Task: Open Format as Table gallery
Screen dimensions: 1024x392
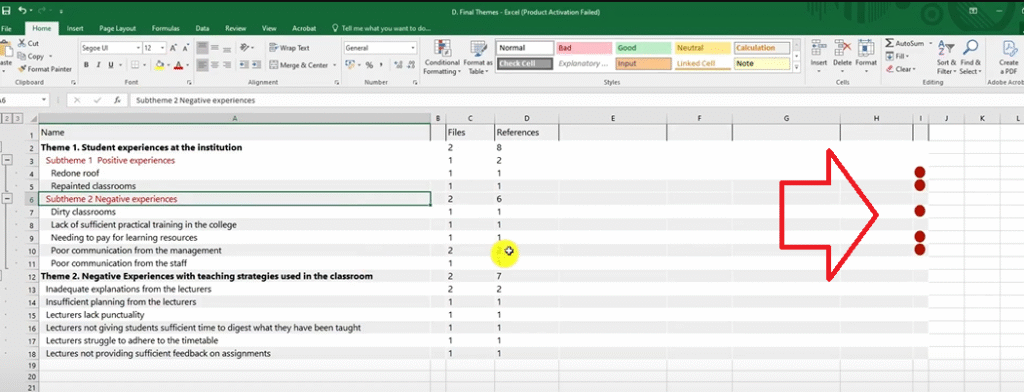Action: (479, 57)
